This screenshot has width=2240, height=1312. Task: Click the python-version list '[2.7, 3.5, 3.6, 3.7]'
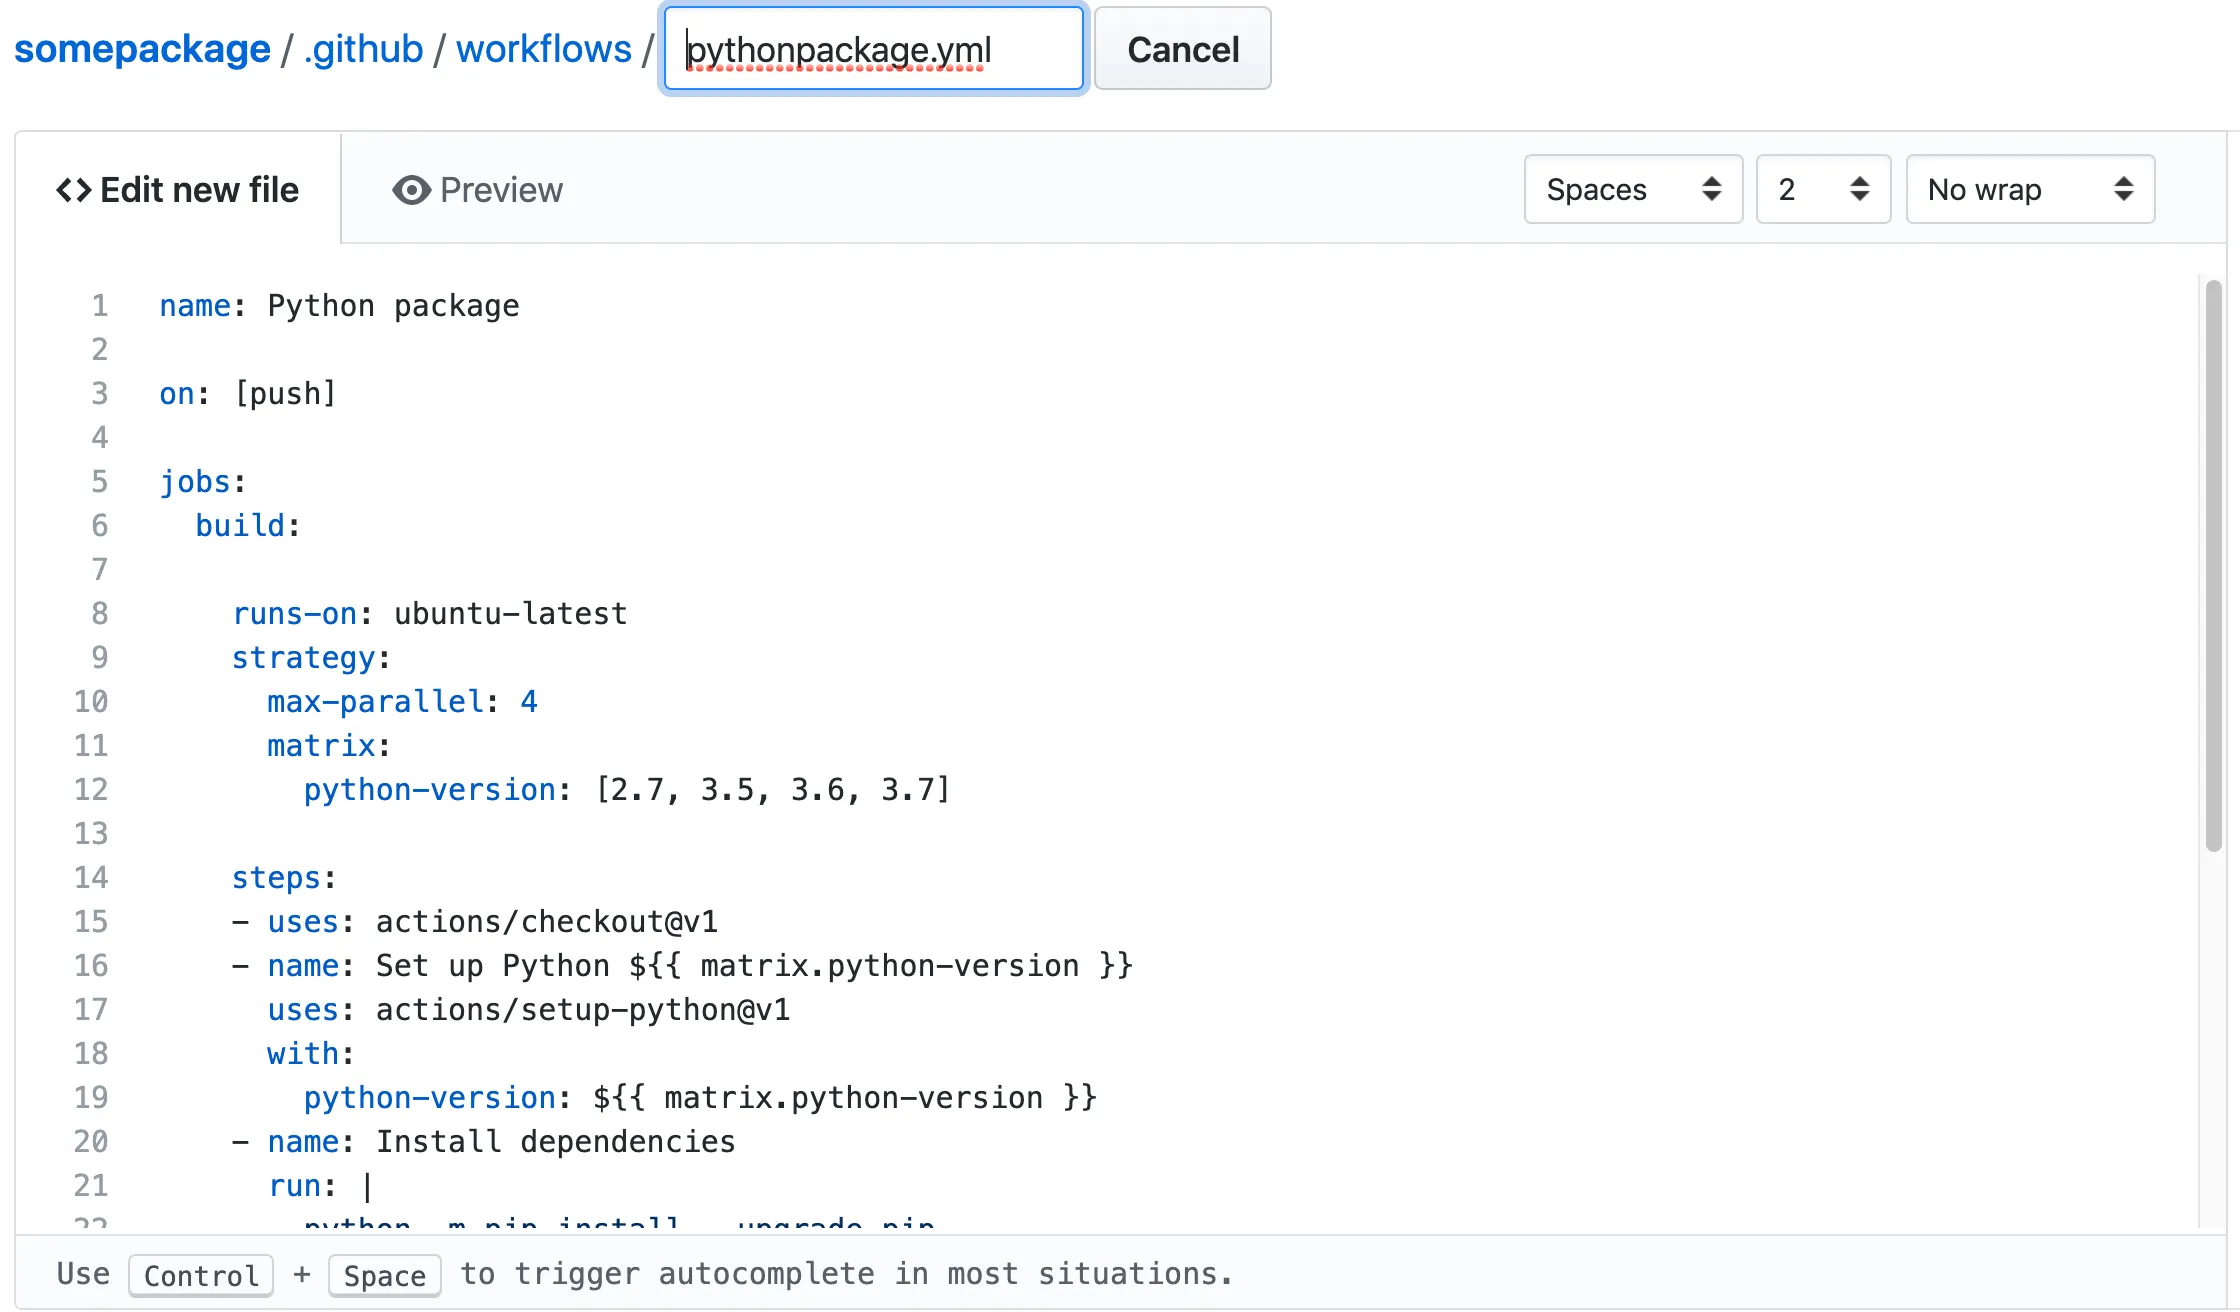tap(773, 790)
